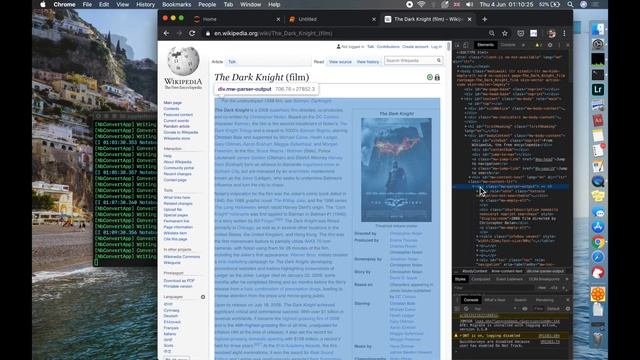Show more DevTools tabs chevron
Screen dimensions: 640x360
523,45
